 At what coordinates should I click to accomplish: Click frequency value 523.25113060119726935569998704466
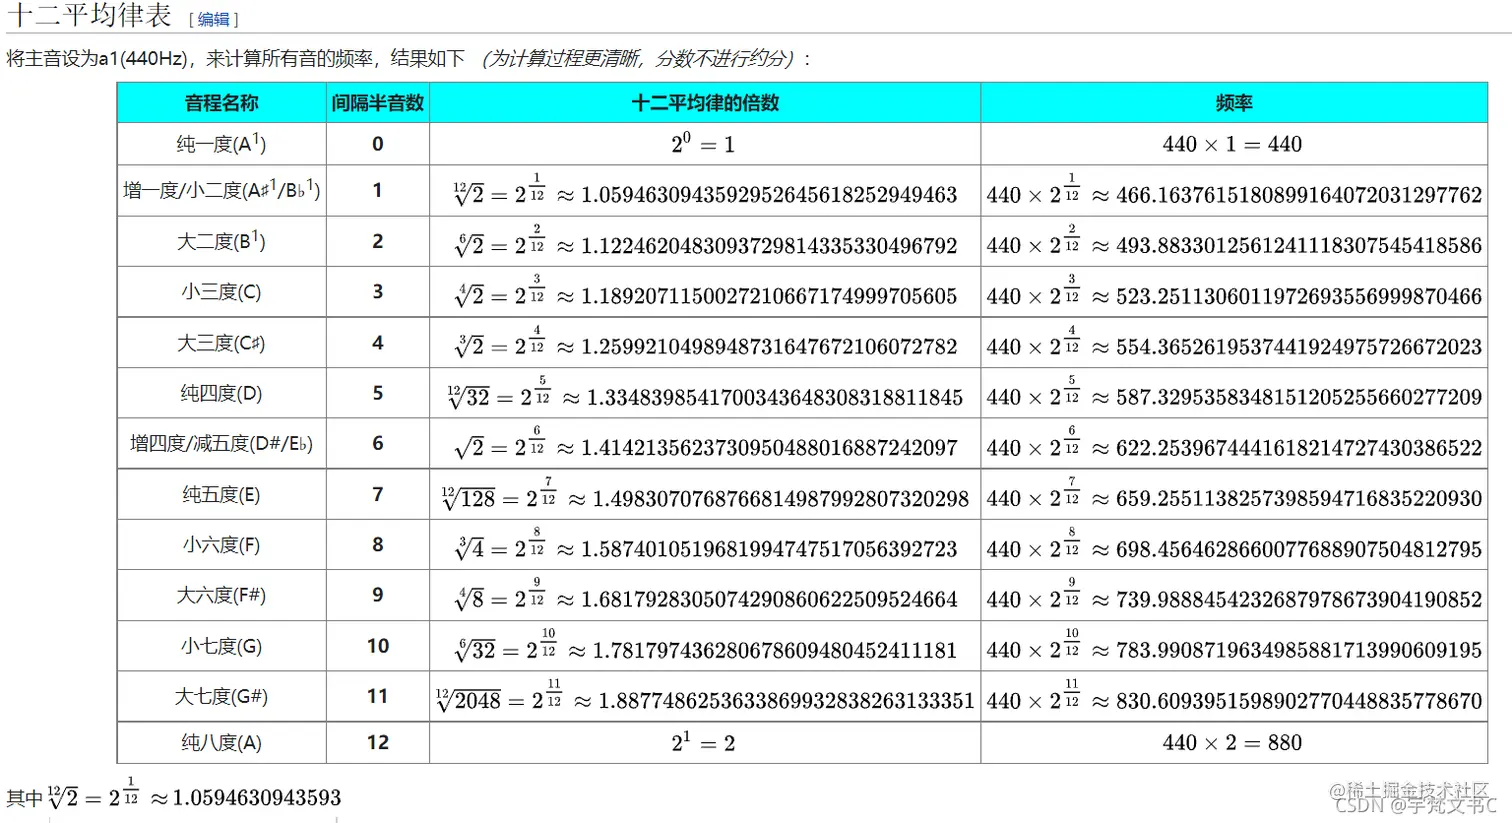tap(1299, 297)
